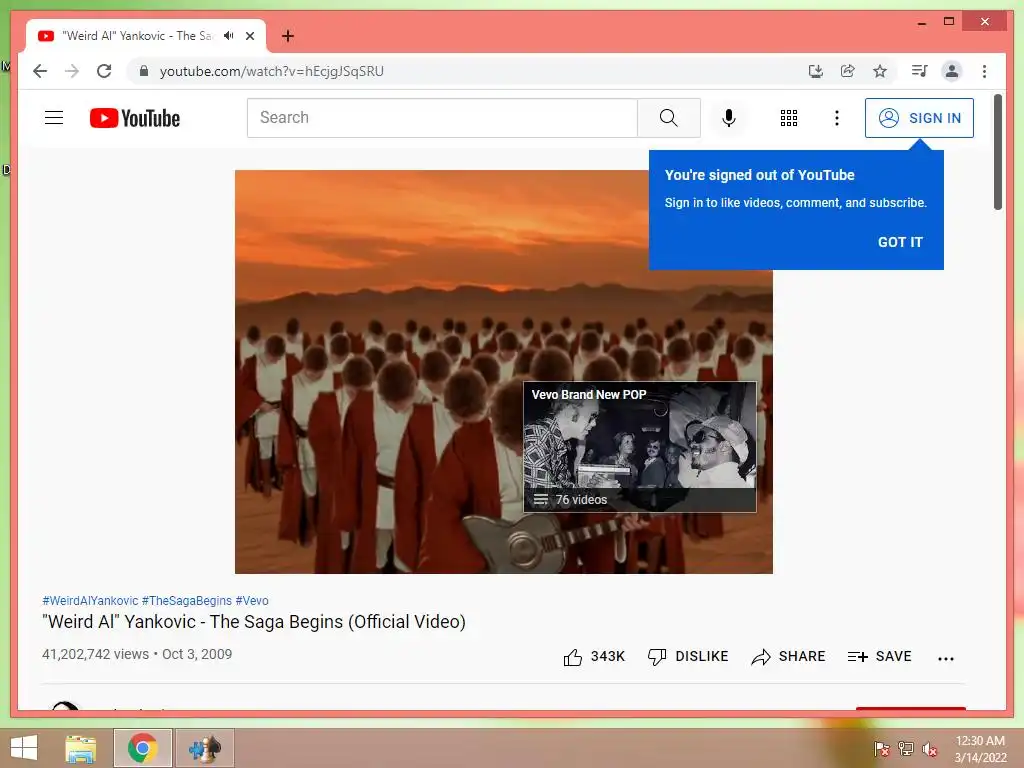Go to YouTube home via logo
Image resolution: width=1024 pixels, height=768 pixels.
coord(135,118)
